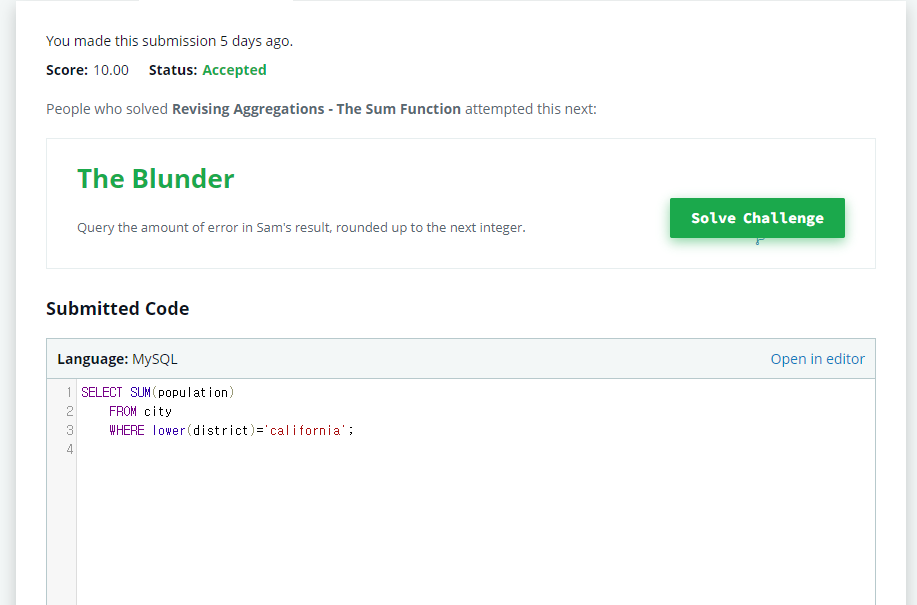Click the score value 10.00

point(111,70)
